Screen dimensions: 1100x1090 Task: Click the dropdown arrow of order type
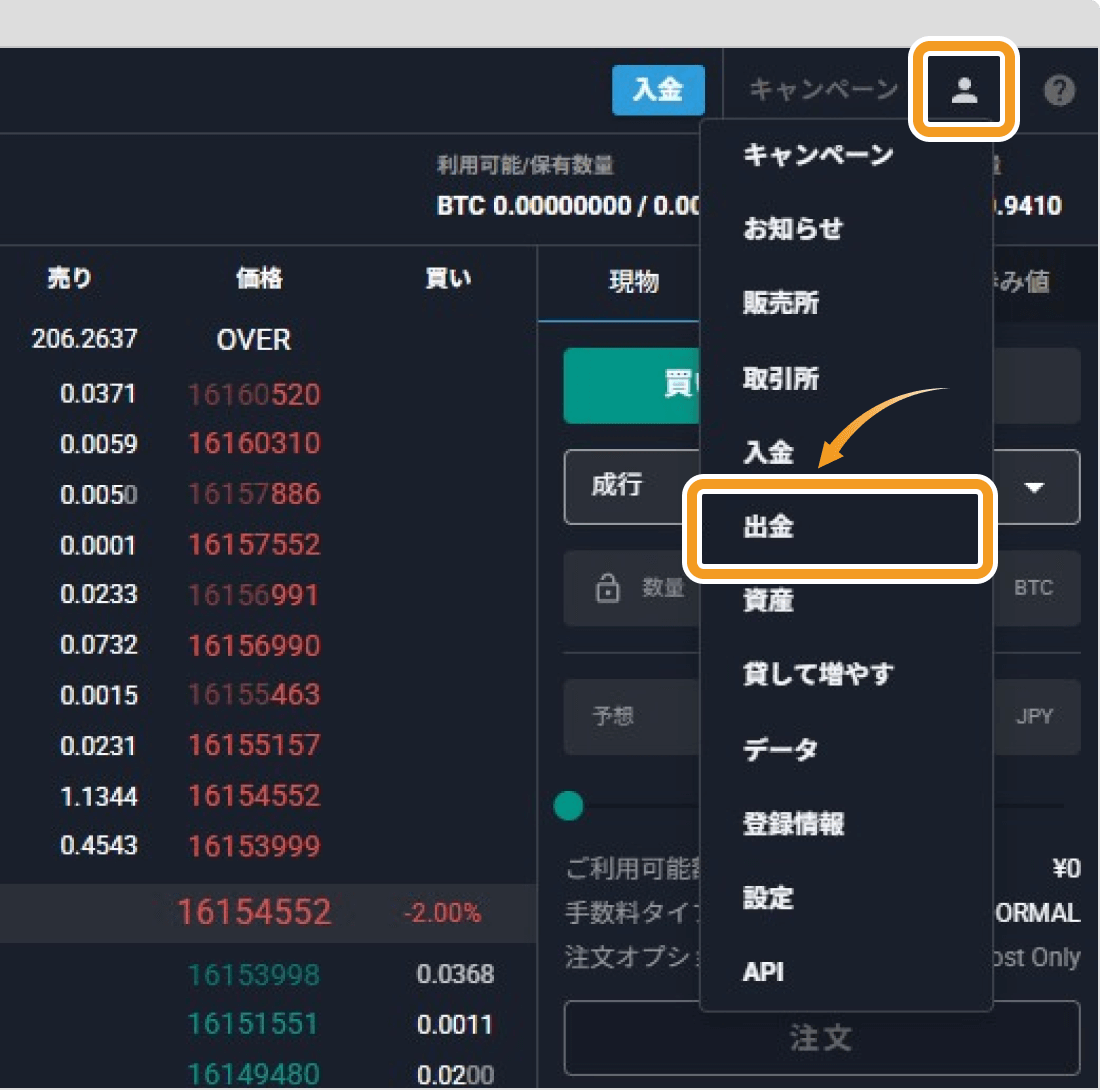[1034, 487]
